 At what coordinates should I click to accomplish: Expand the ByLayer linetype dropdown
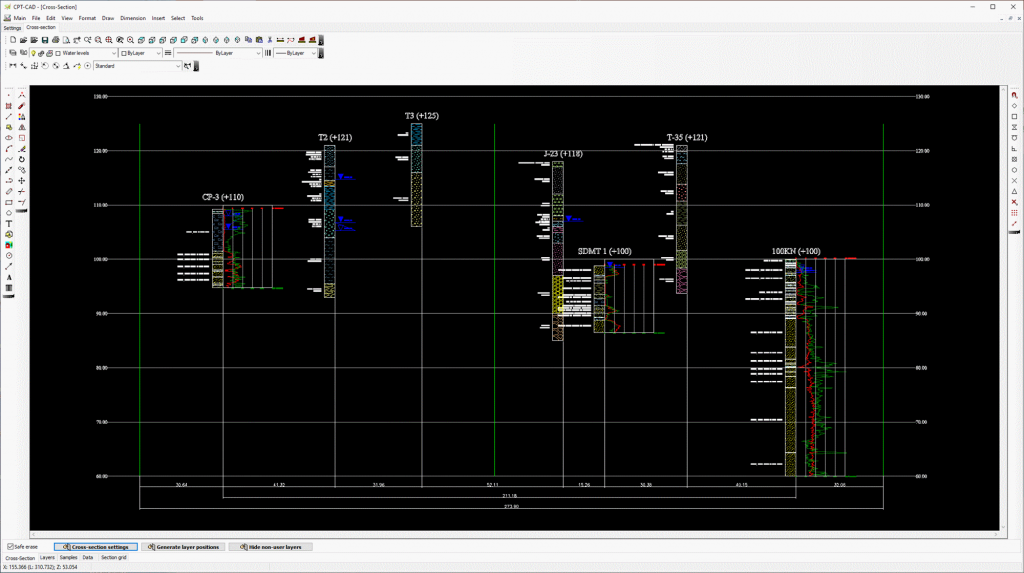pos(258,52)
